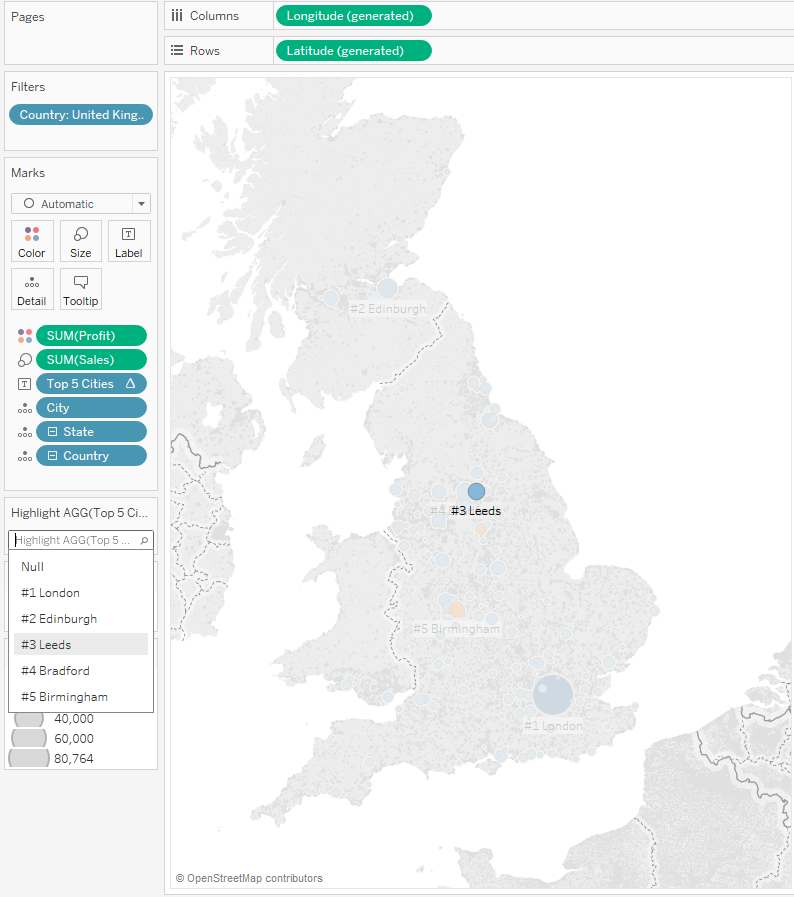Choose #4 Bradford in the highlight list

(x=55, y=671)
